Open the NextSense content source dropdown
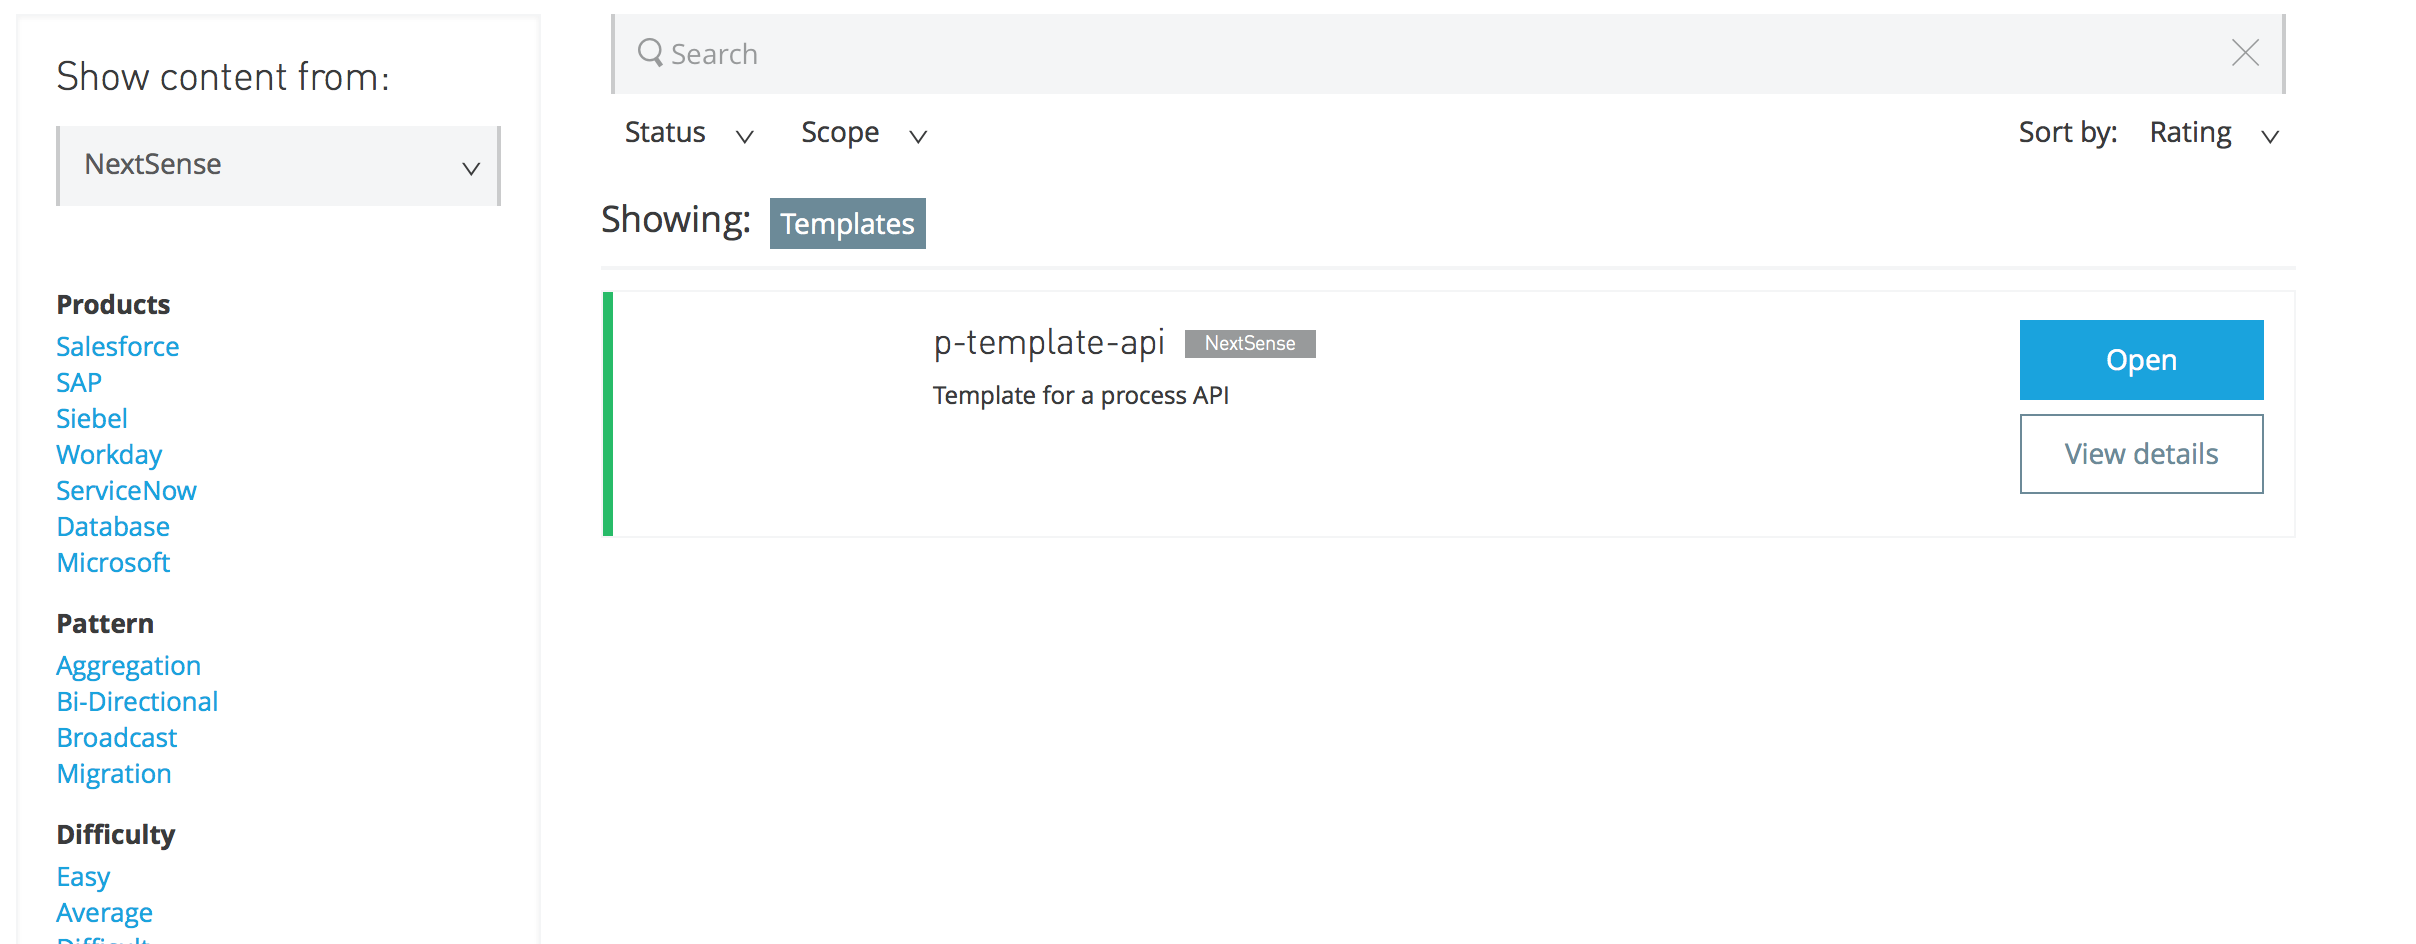 [x=279, y=166]
